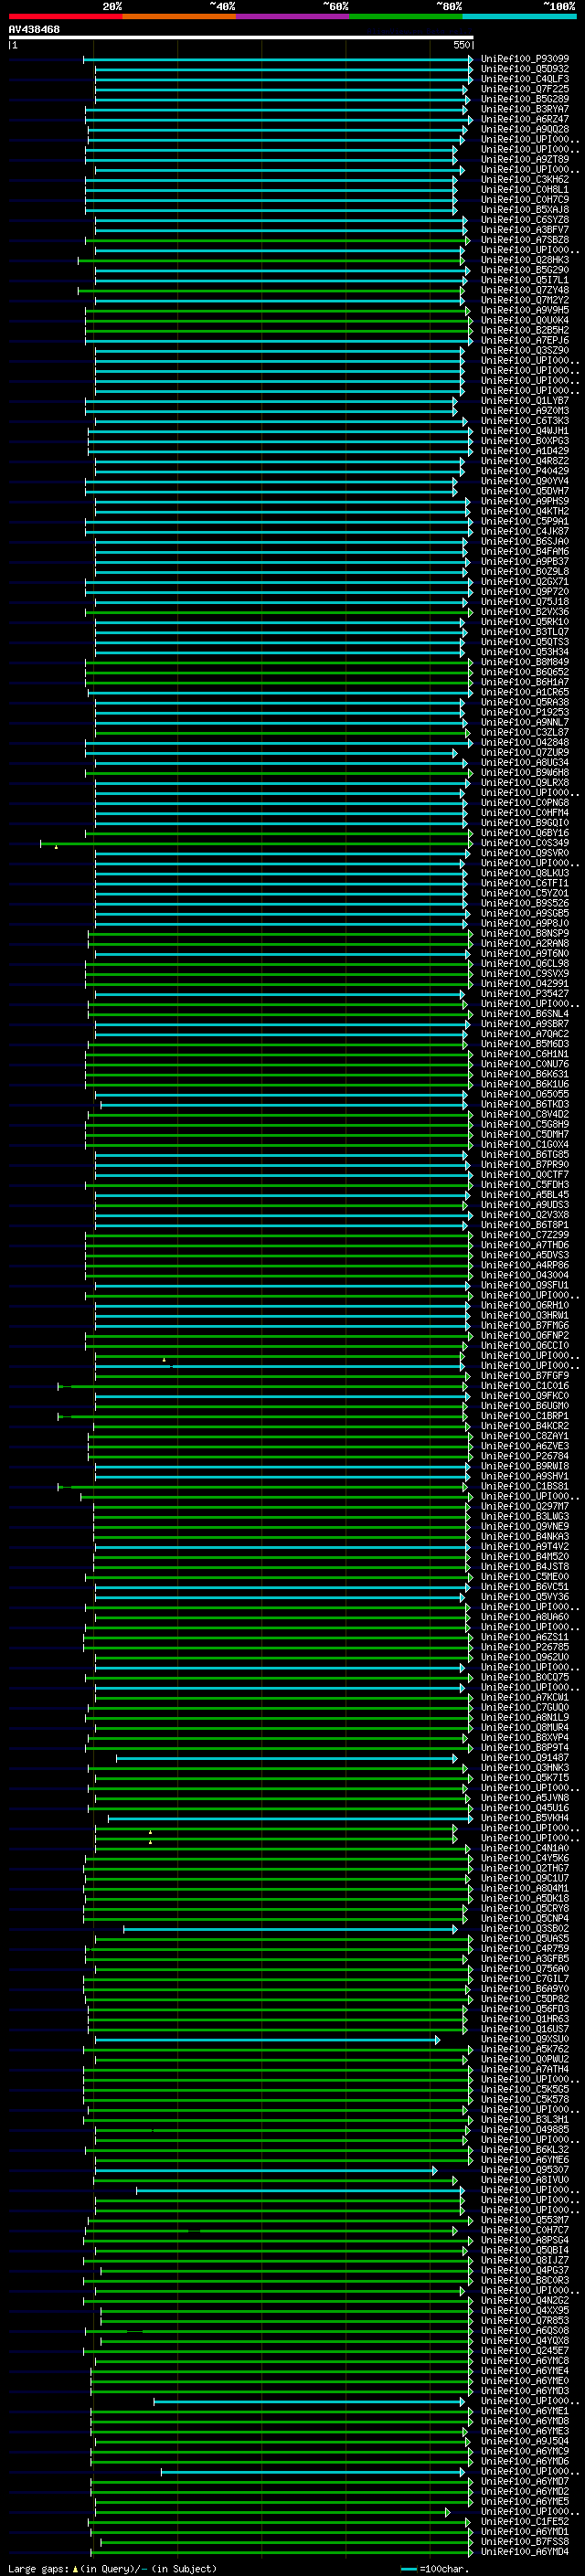Open hit UniRef100_B3RYA7
Image resolution: width=585 pixels, height=2576 pixels.
click(525, 109)
